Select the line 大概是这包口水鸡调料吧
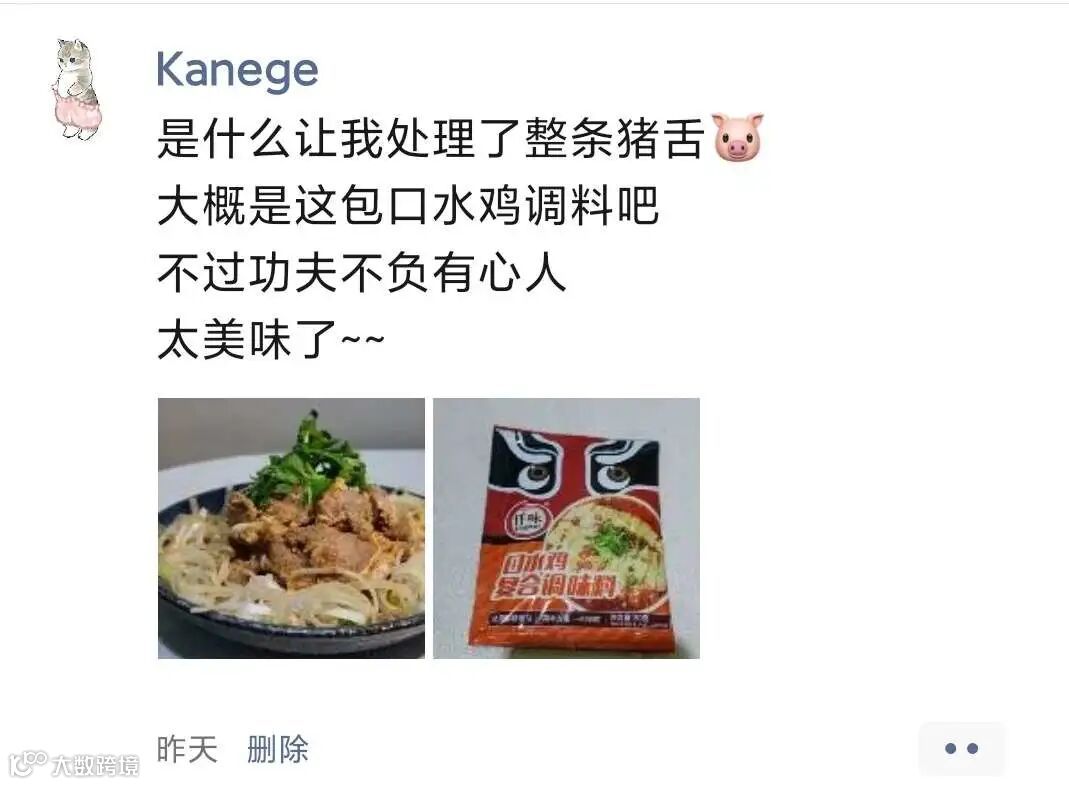1069x785 pixels. click(x=408, y=205)
